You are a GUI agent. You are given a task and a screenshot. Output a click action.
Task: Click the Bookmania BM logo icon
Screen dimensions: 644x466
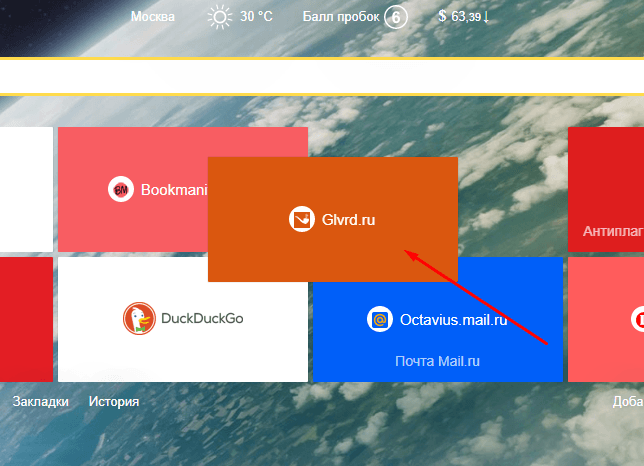121,189
